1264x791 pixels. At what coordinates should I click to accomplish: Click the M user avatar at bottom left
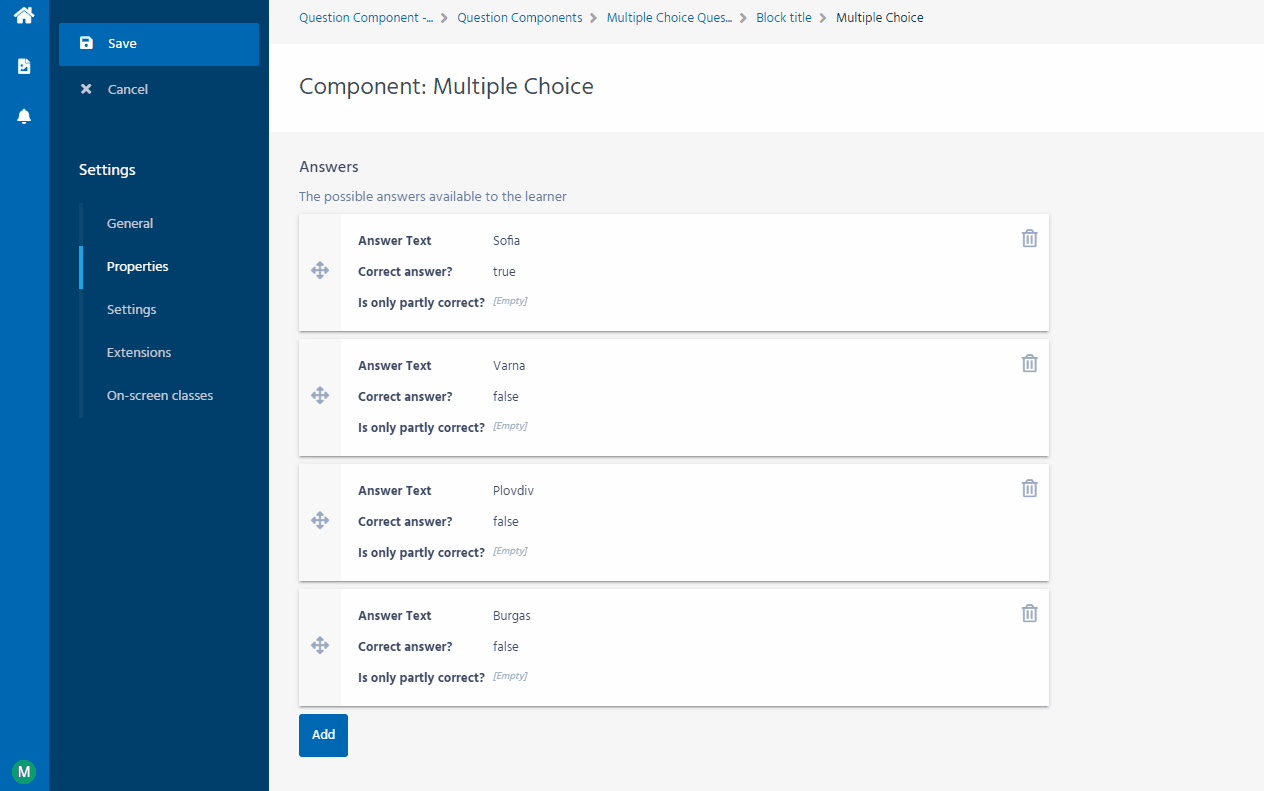pos(23,771)
